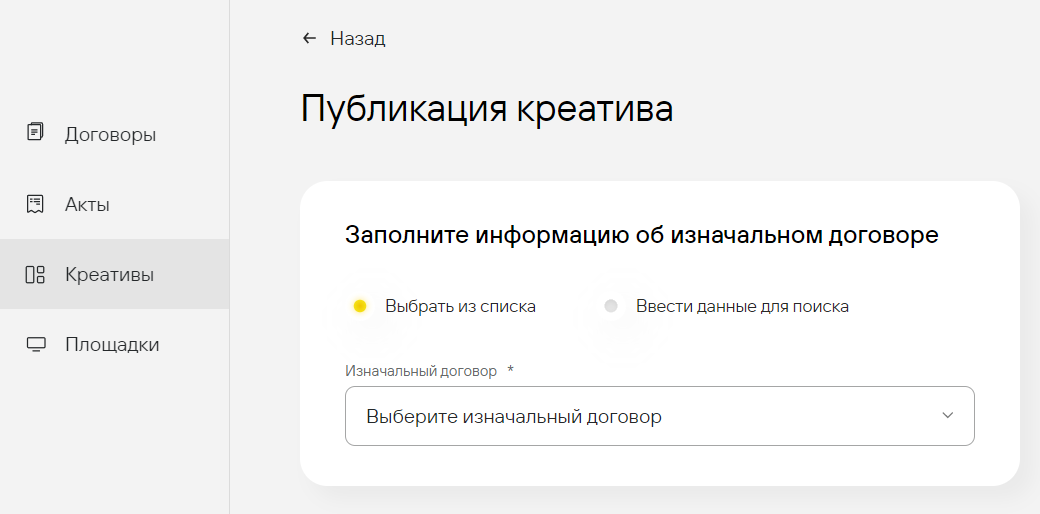
Task: Click the 'Публикация креатива' page heading
Action: (486, 109)
